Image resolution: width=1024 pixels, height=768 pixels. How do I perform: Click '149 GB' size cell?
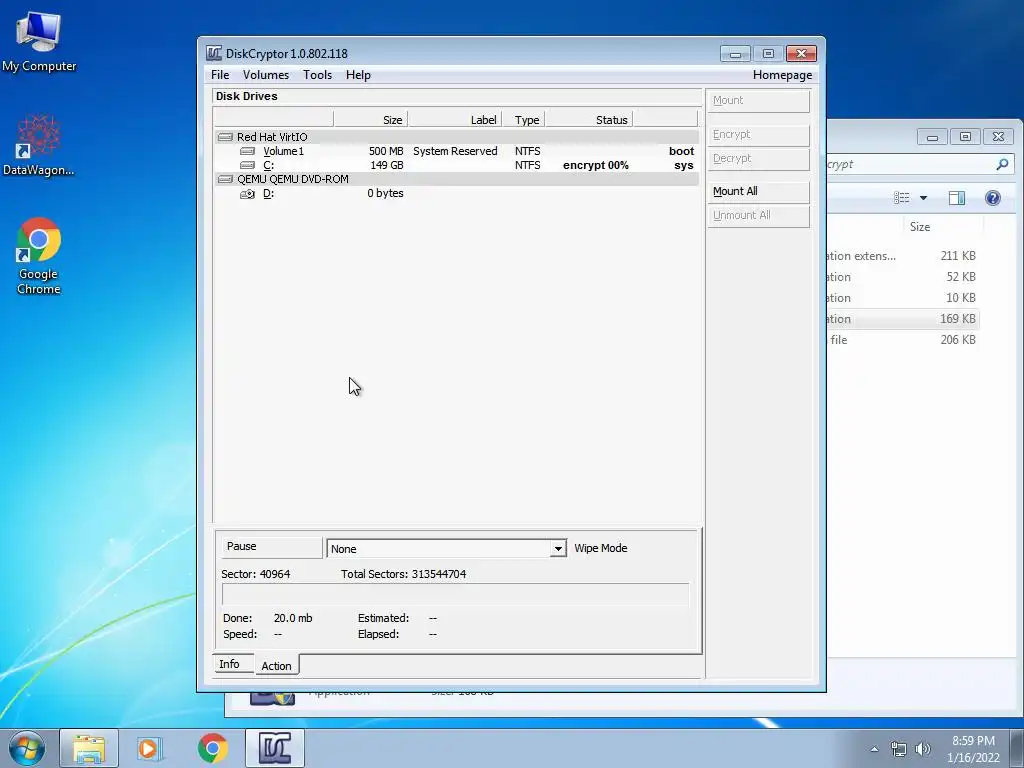(387, 165)
